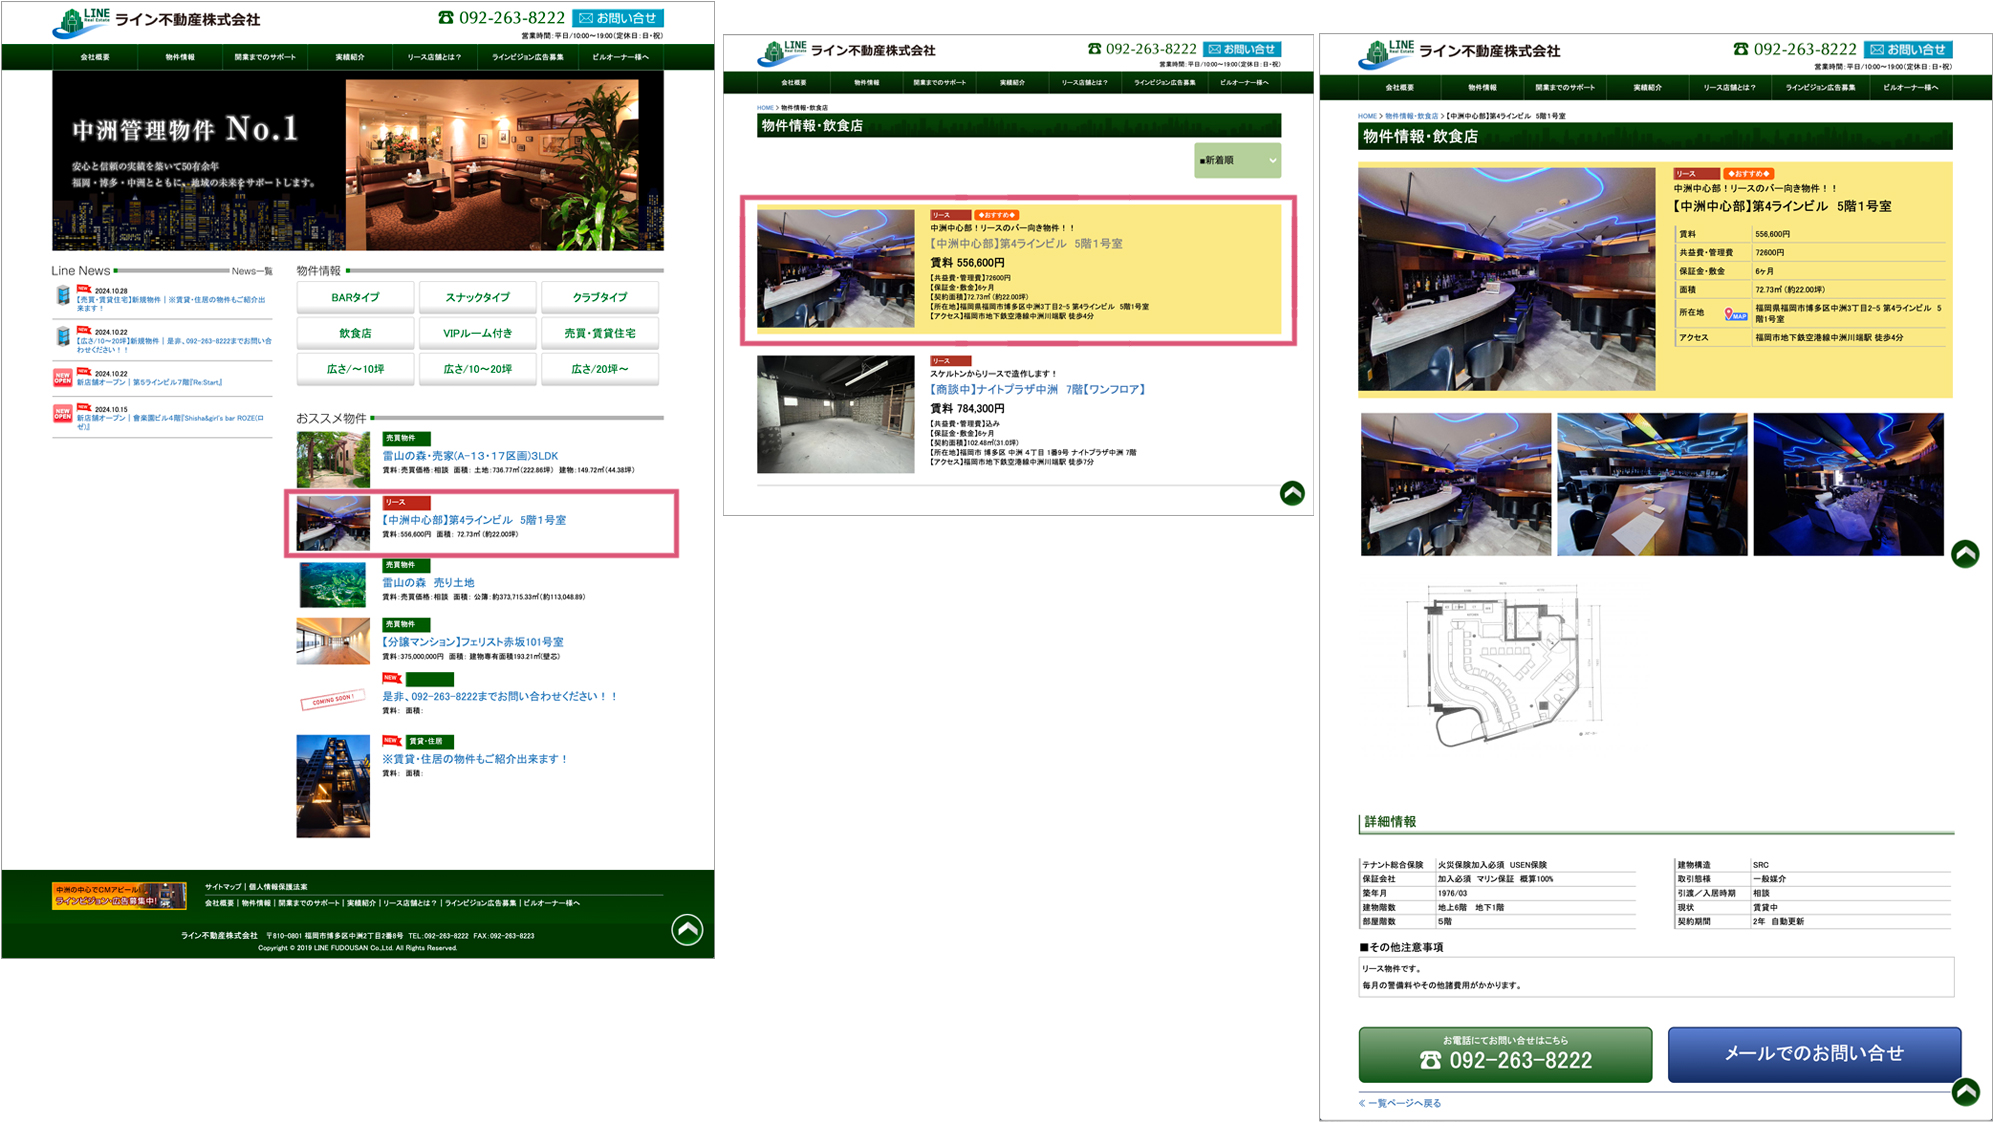Click the お問い合せ mail button in the homepage header
1993x1126 pixels.
tap(618, 18)
